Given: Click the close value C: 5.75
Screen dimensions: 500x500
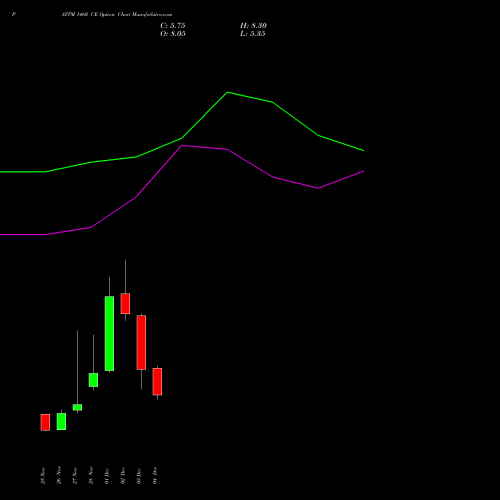Looking at the screenshot, I should (173, 26).
